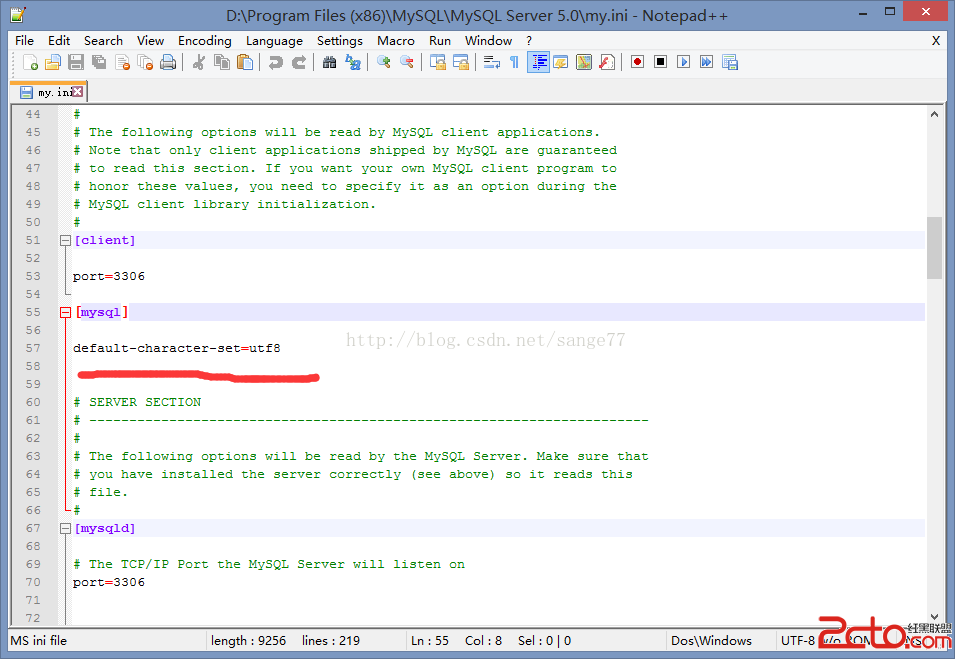
Task: Click the Save All icon
Action: pos(99,62)
